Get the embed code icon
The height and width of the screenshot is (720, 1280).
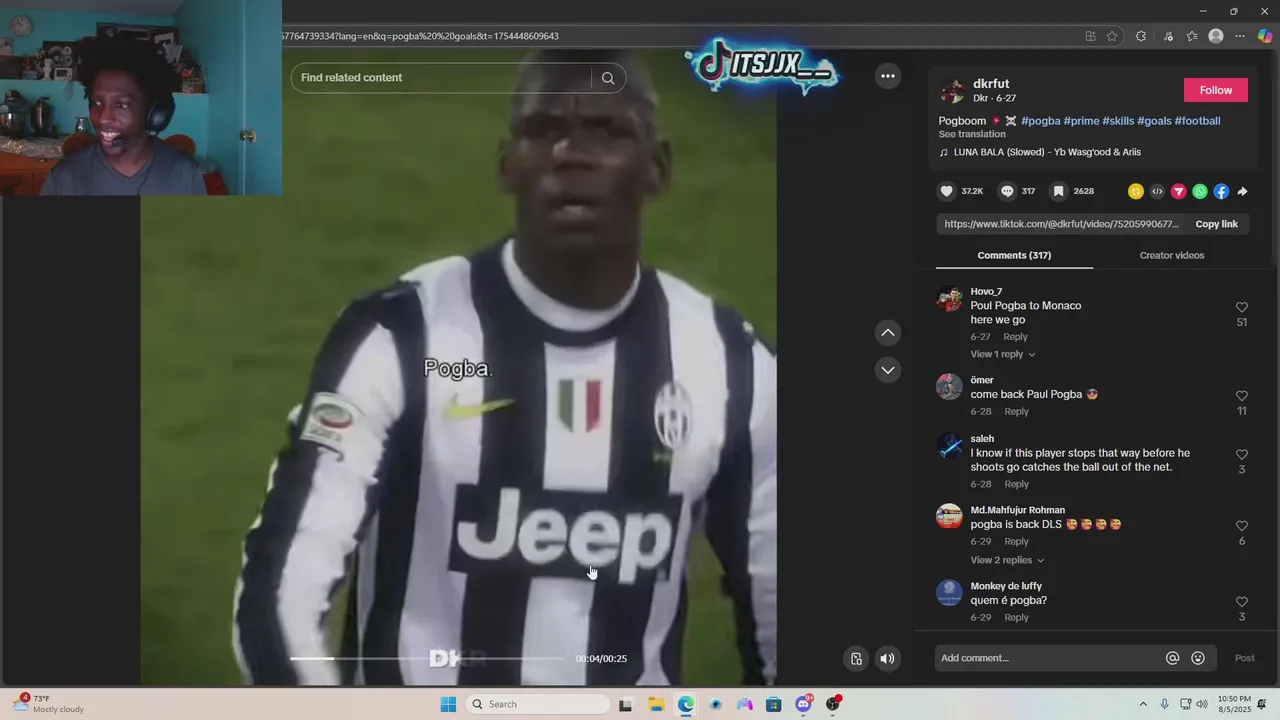pos(1157,191)
